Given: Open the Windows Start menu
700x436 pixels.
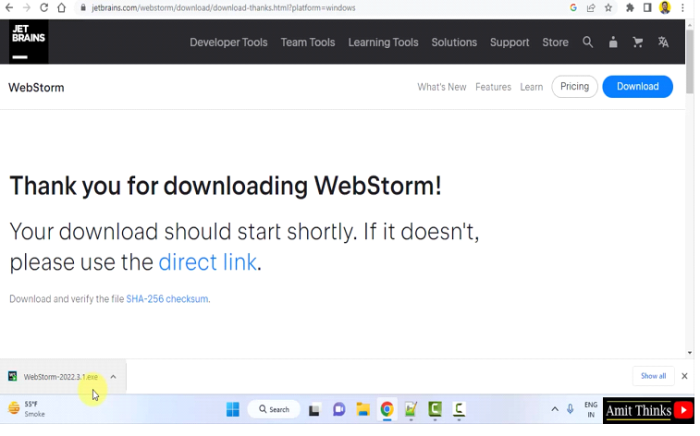Looking at the screenshot, I should pyautogui.click(x=233, y=409).
